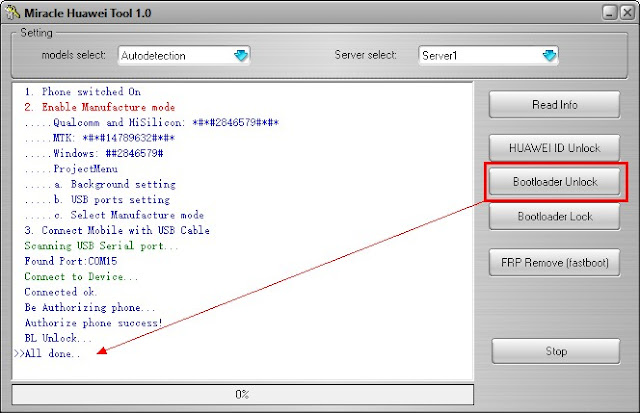The image size is (640, 413).
Task: Click FRP Remove (fastboot) button
Action: point(554,262)
